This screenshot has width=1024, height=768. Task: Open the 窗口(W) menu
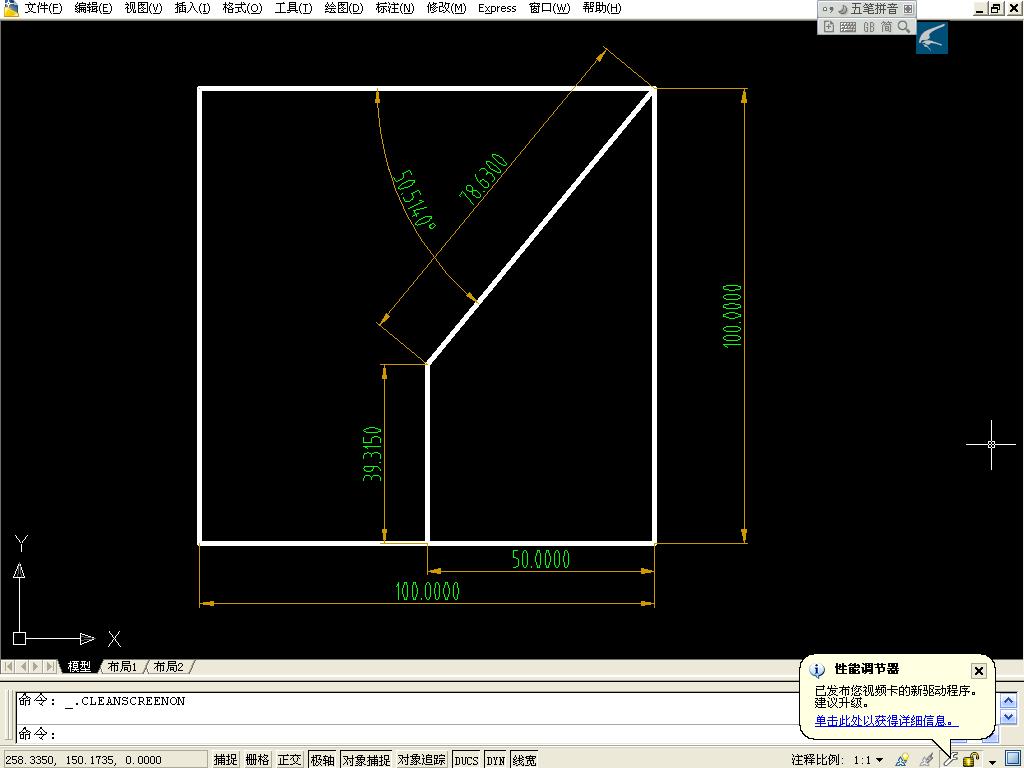point(549,8)
